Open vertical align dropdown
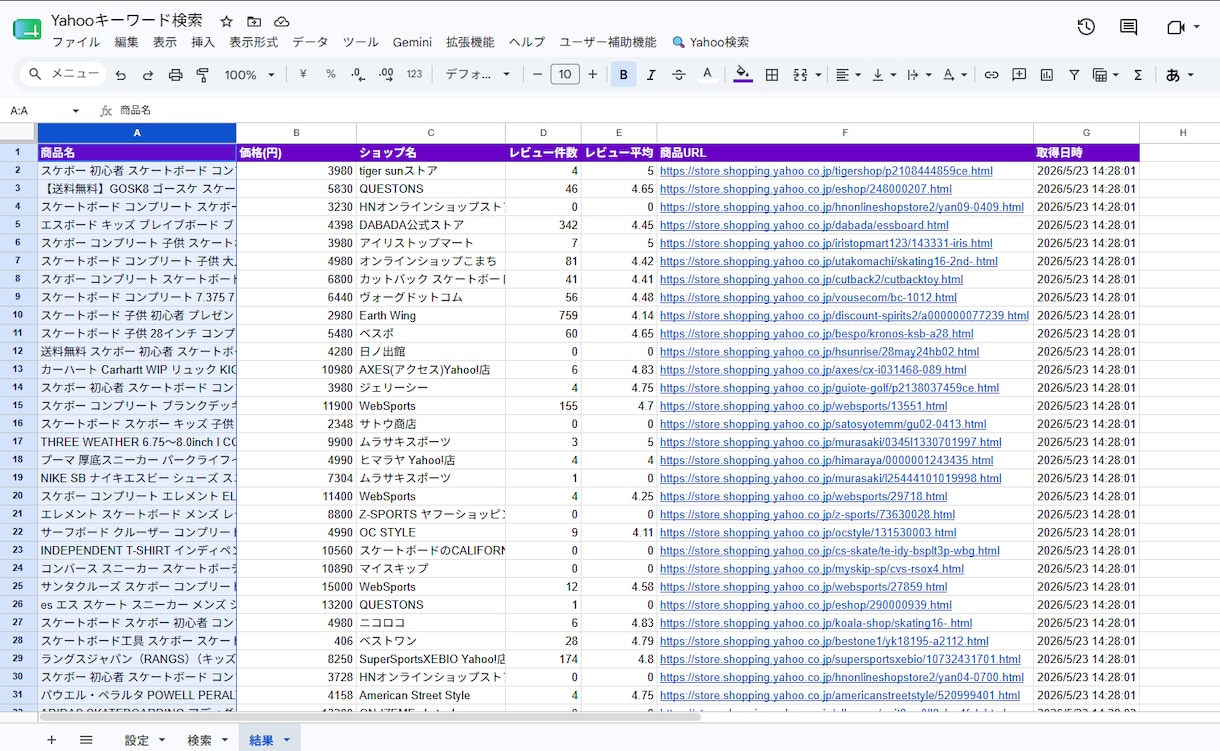The image size is (1220, 751). click(x=884, y=75)
